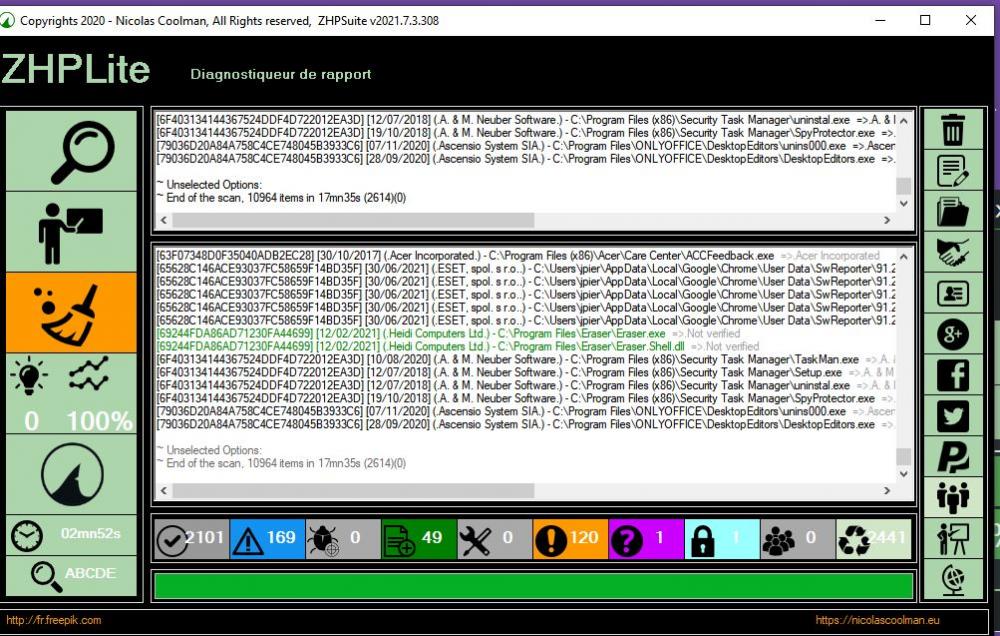Screen dimensions: 1000x636
Task: Click the 'Diagnostiqueur de rapport' subtitle
Action: click(281, 74)
